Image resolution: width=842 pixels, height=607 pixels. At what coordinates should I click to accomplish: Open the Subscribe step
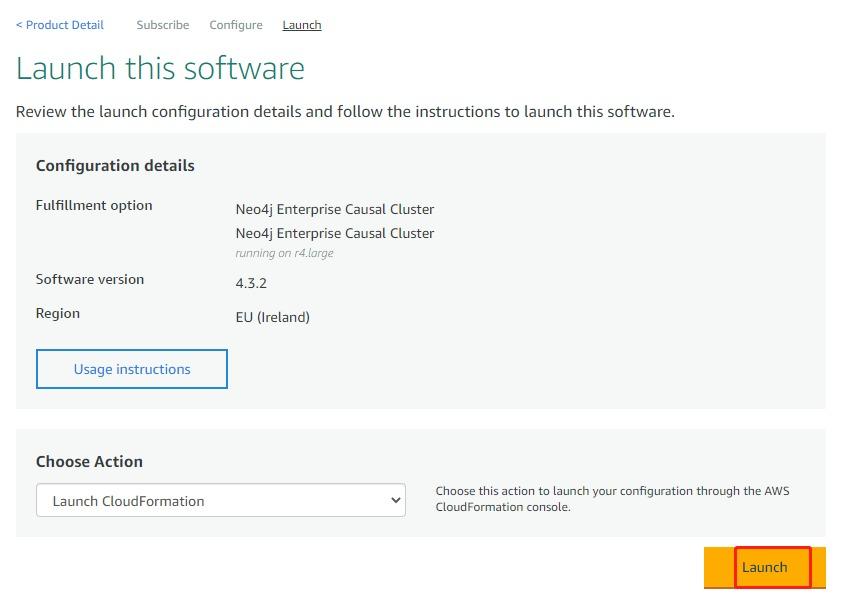coord(163,25)
